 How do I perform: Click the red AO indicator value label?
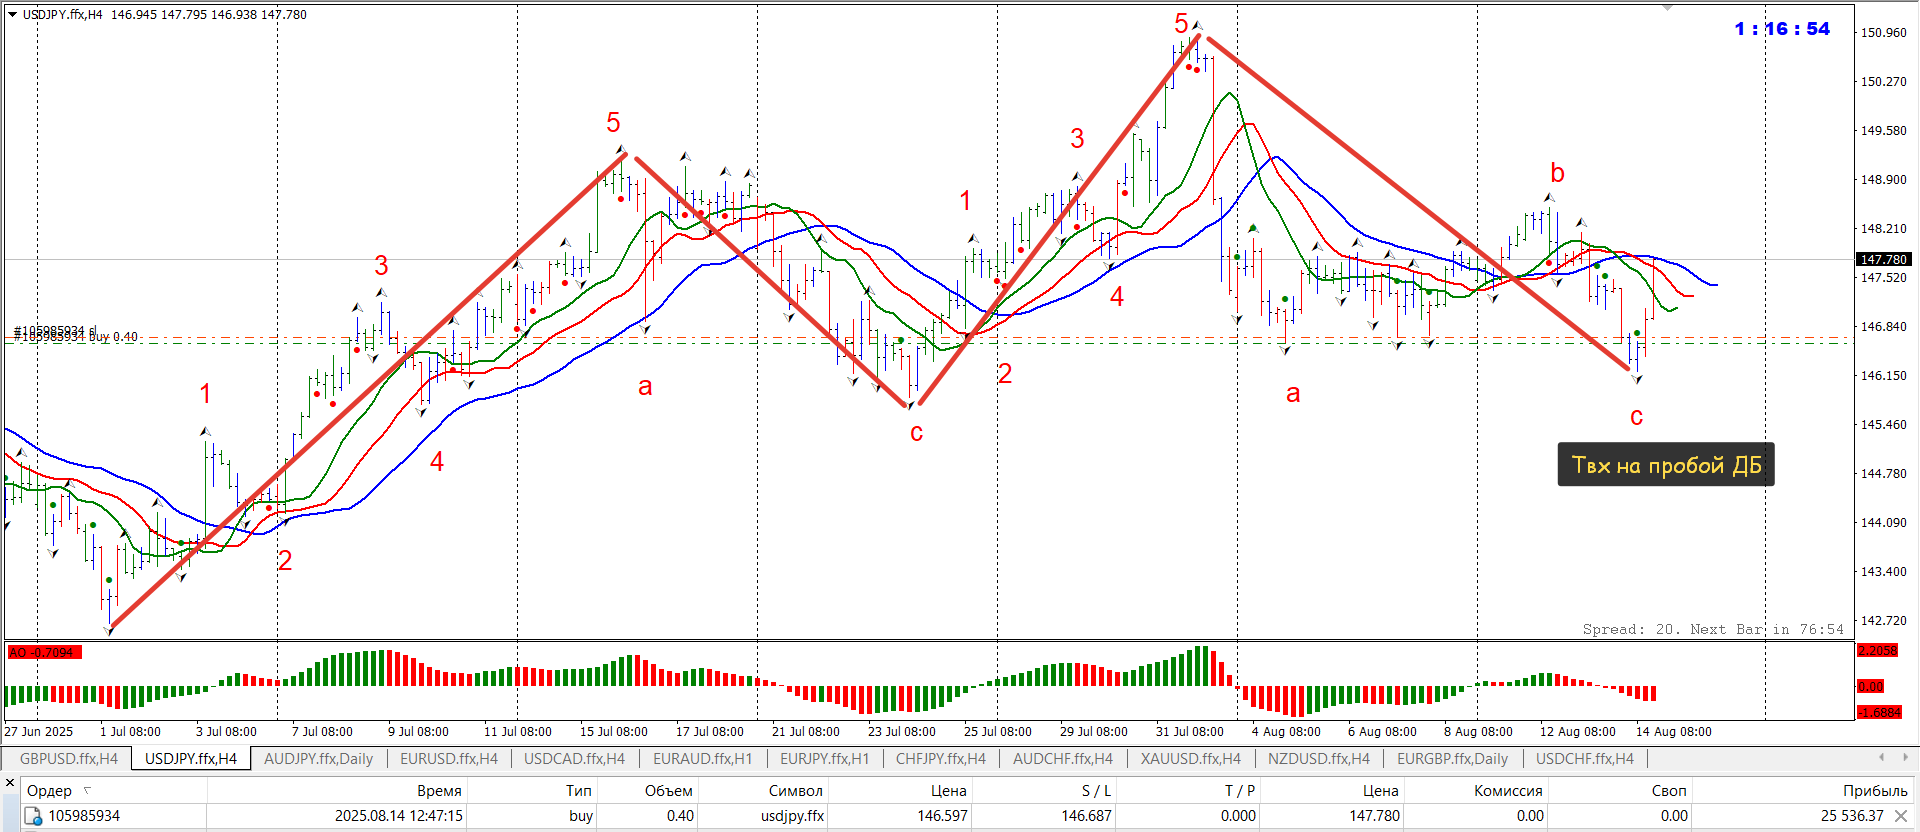click(44, 652)
